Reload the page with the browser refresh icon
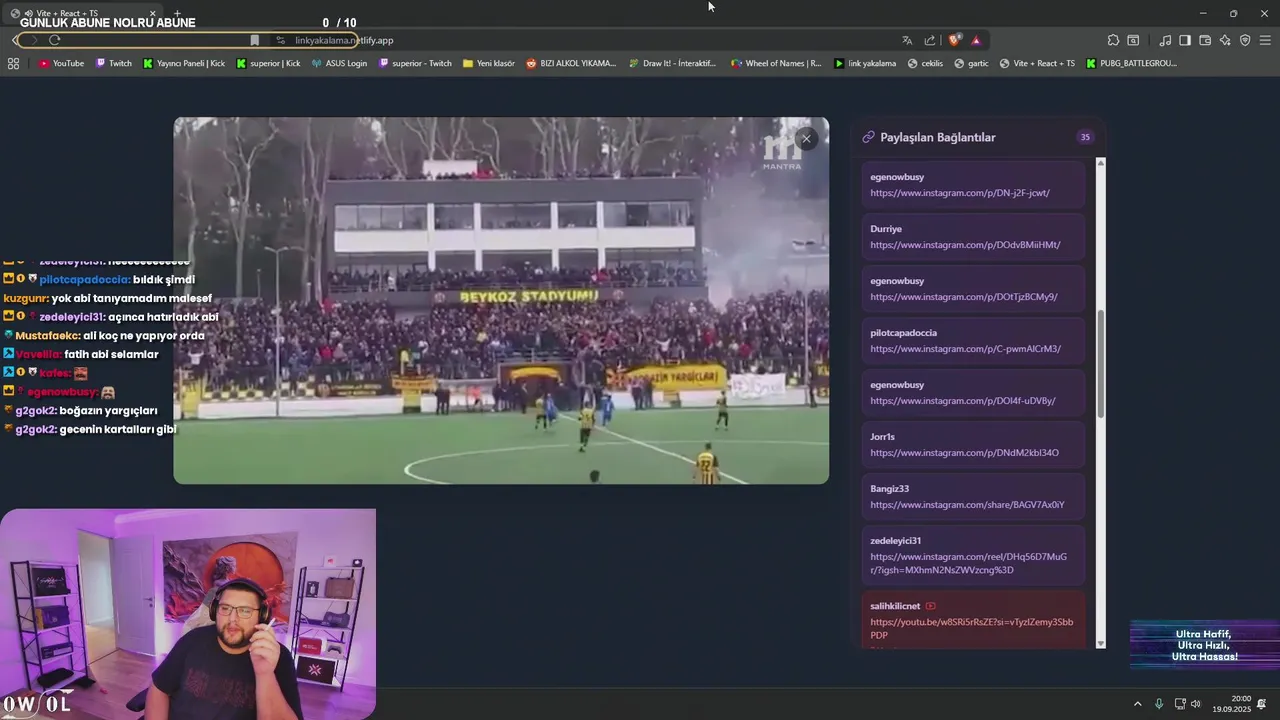This screenshot has height=720, width=1280. pyautogui.click(x=54, y=40)
